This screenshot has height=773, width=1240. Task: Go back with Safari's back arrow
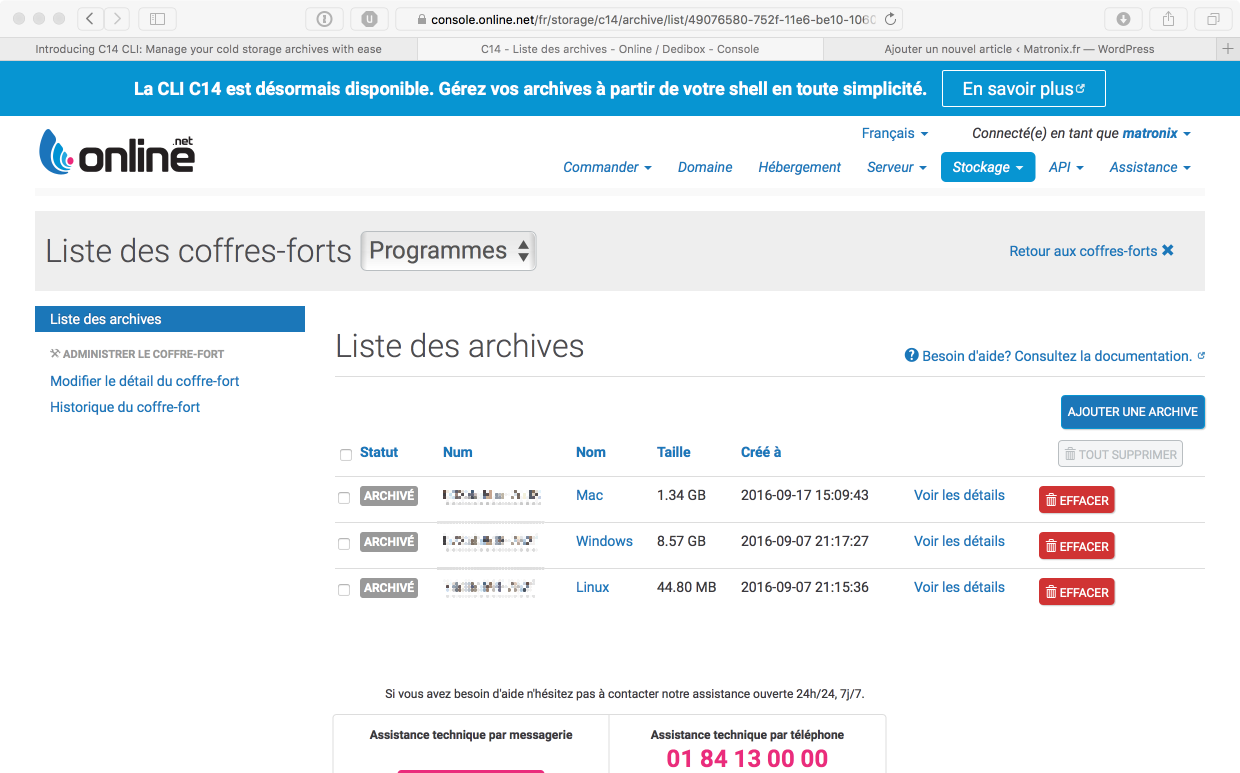90,18
